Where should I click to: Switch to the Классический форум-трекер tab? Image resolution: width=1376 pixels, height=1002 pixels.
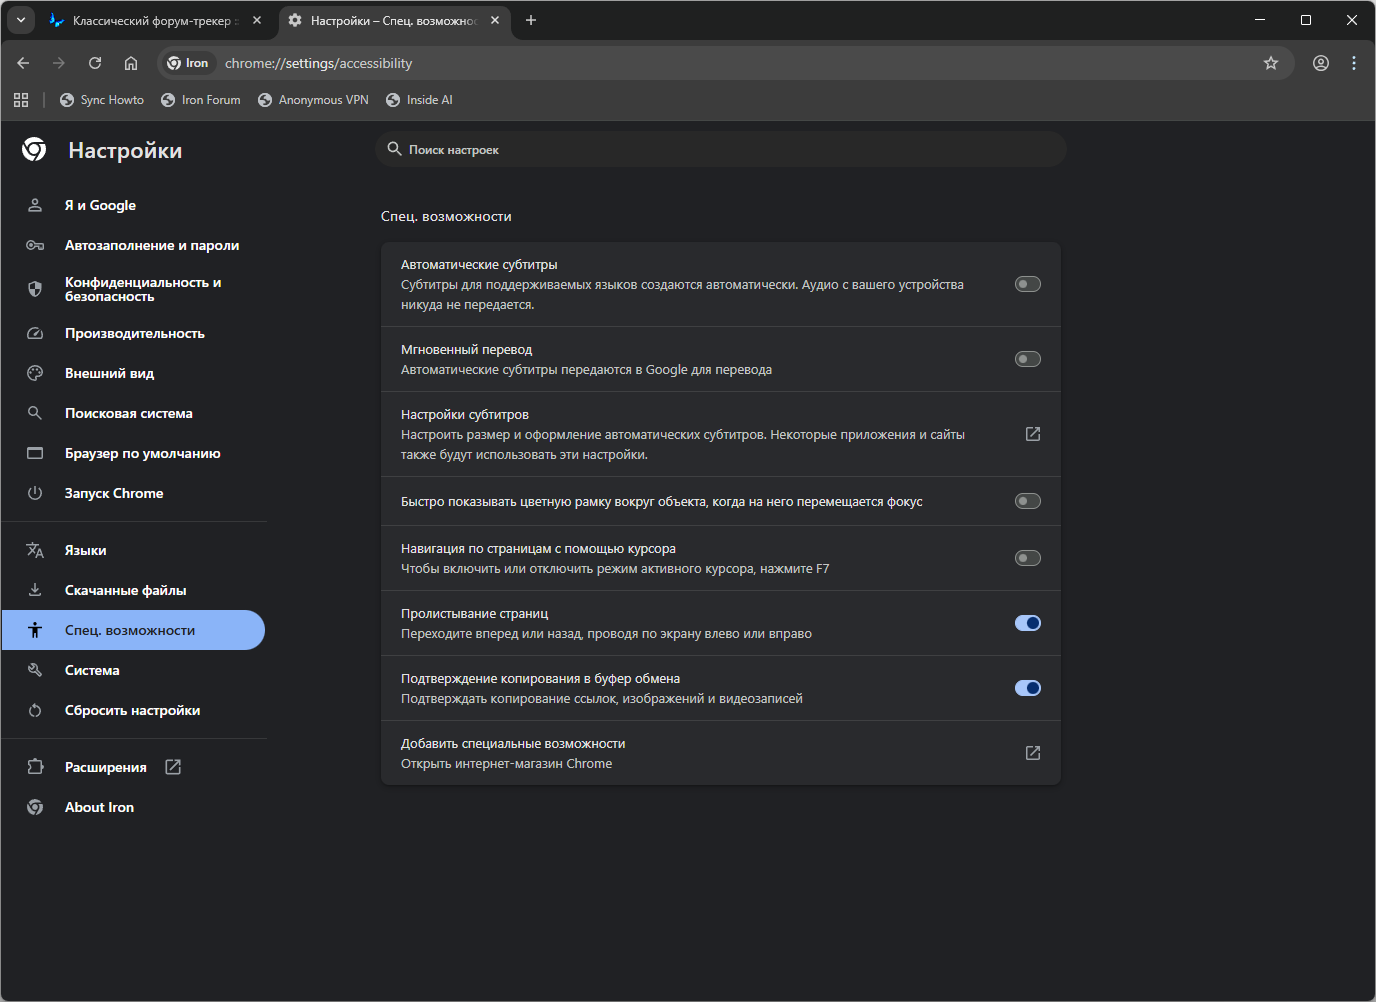[x=150, y=20]
